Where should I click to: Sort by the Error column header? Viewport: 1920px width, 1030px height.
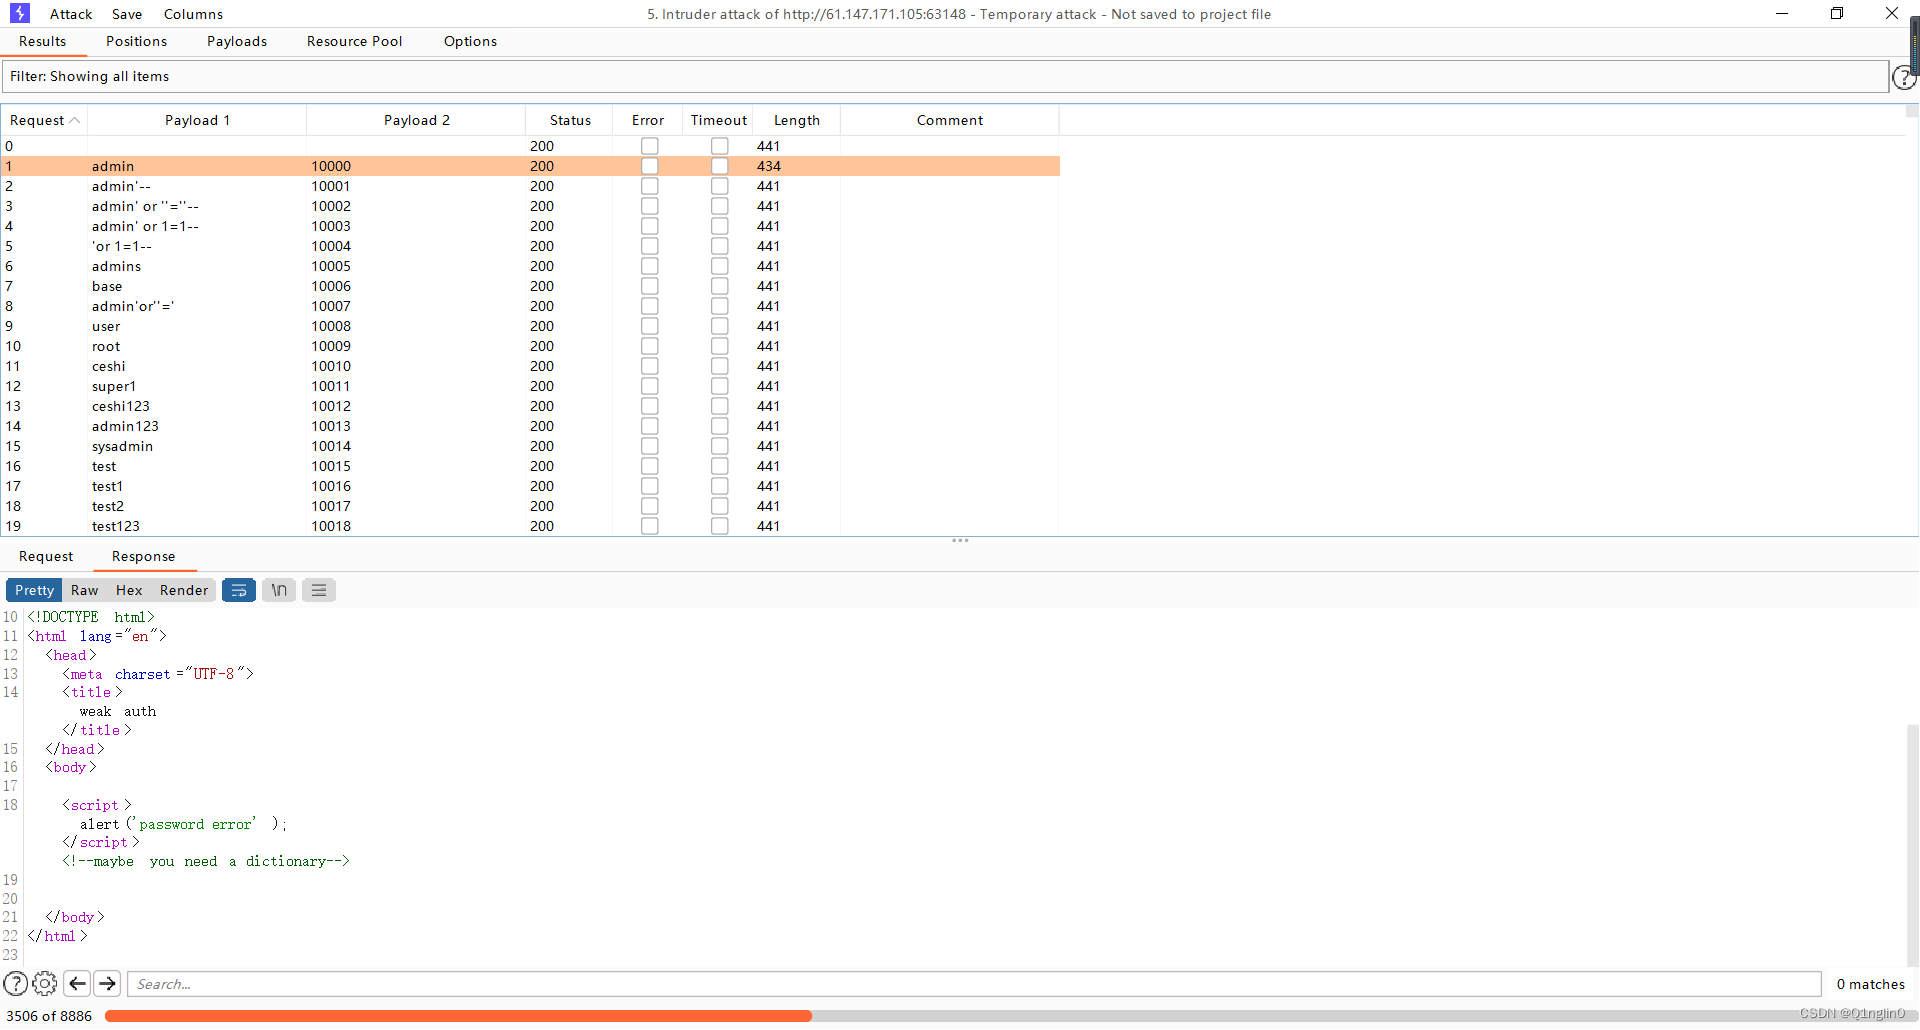[x=648, y=120]
